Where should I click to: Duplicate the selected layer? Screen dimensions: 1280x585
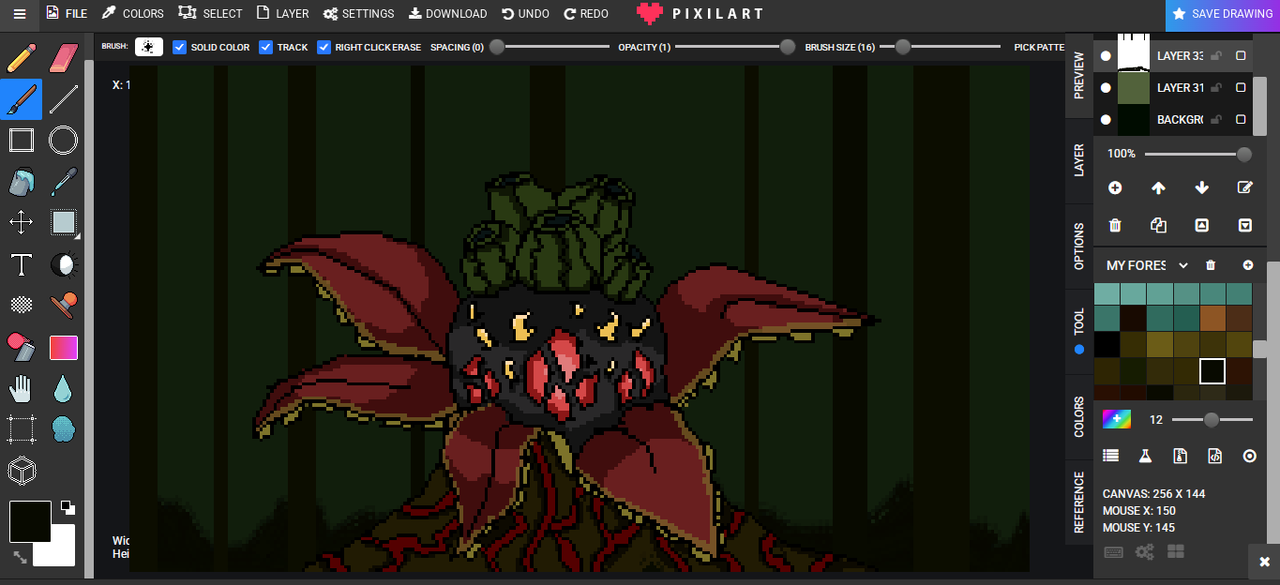(1158, 226)
